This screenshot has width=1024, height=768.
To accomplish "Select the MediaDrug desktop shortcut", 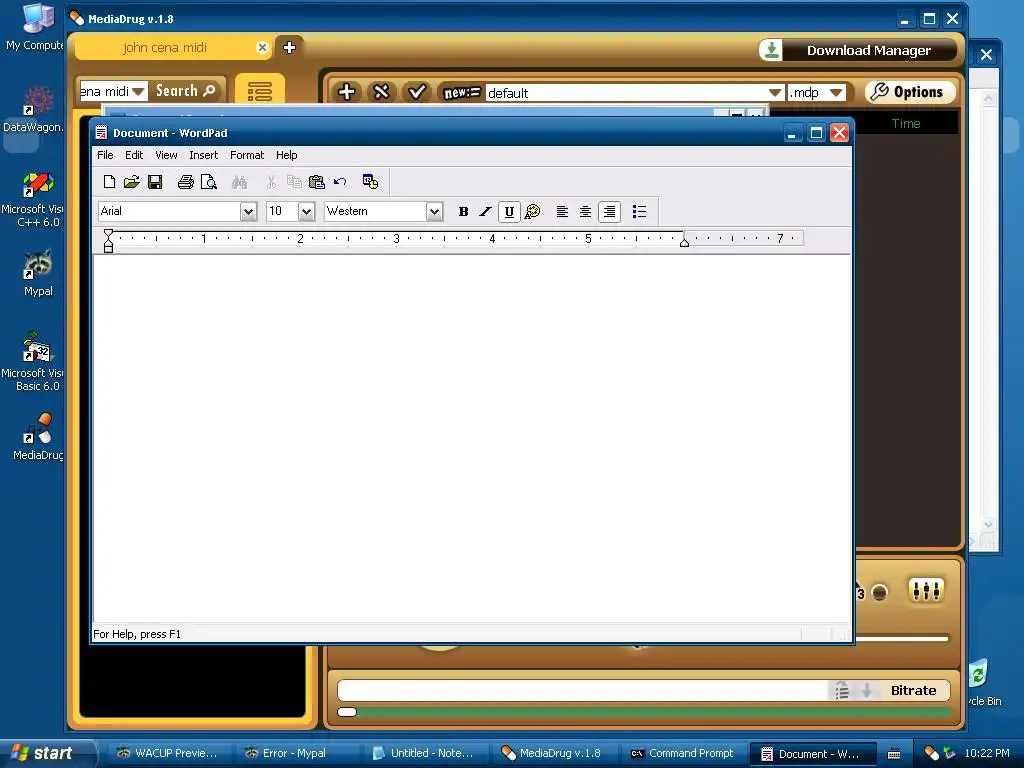I will pos(37,437).
